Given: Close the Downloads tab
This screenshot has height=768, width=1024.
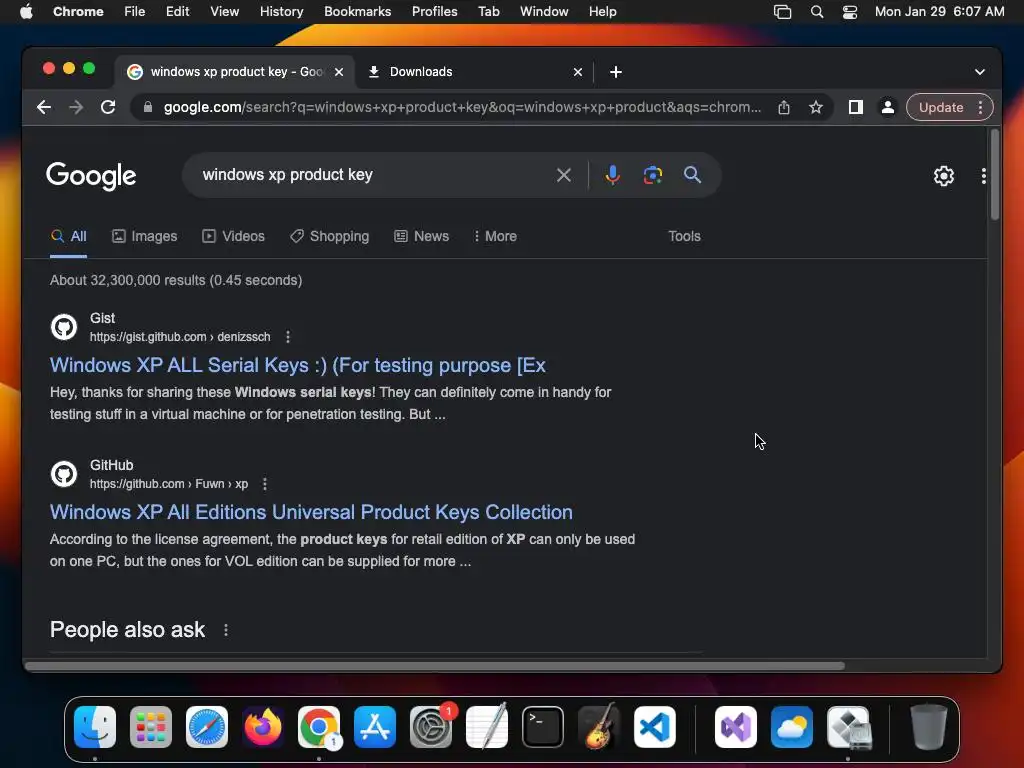Looking at the screenshot, I should pyautogui.click(x=577, y=72).
